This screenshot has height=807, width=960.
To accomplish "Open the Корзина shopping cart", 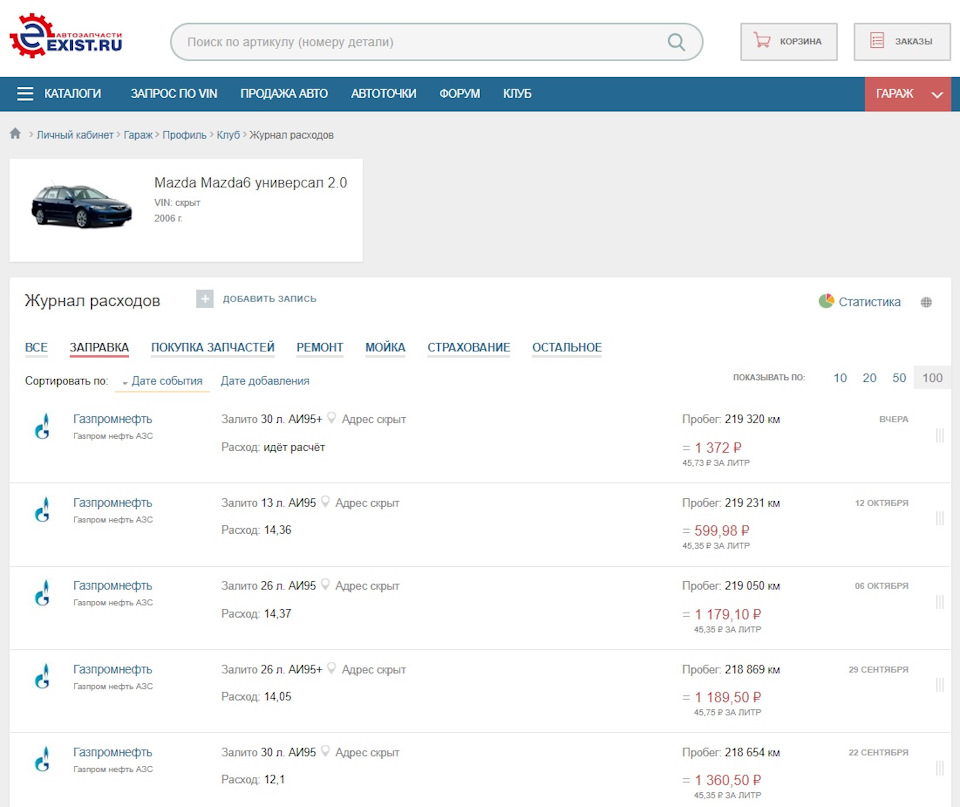I will coord(789,42).
